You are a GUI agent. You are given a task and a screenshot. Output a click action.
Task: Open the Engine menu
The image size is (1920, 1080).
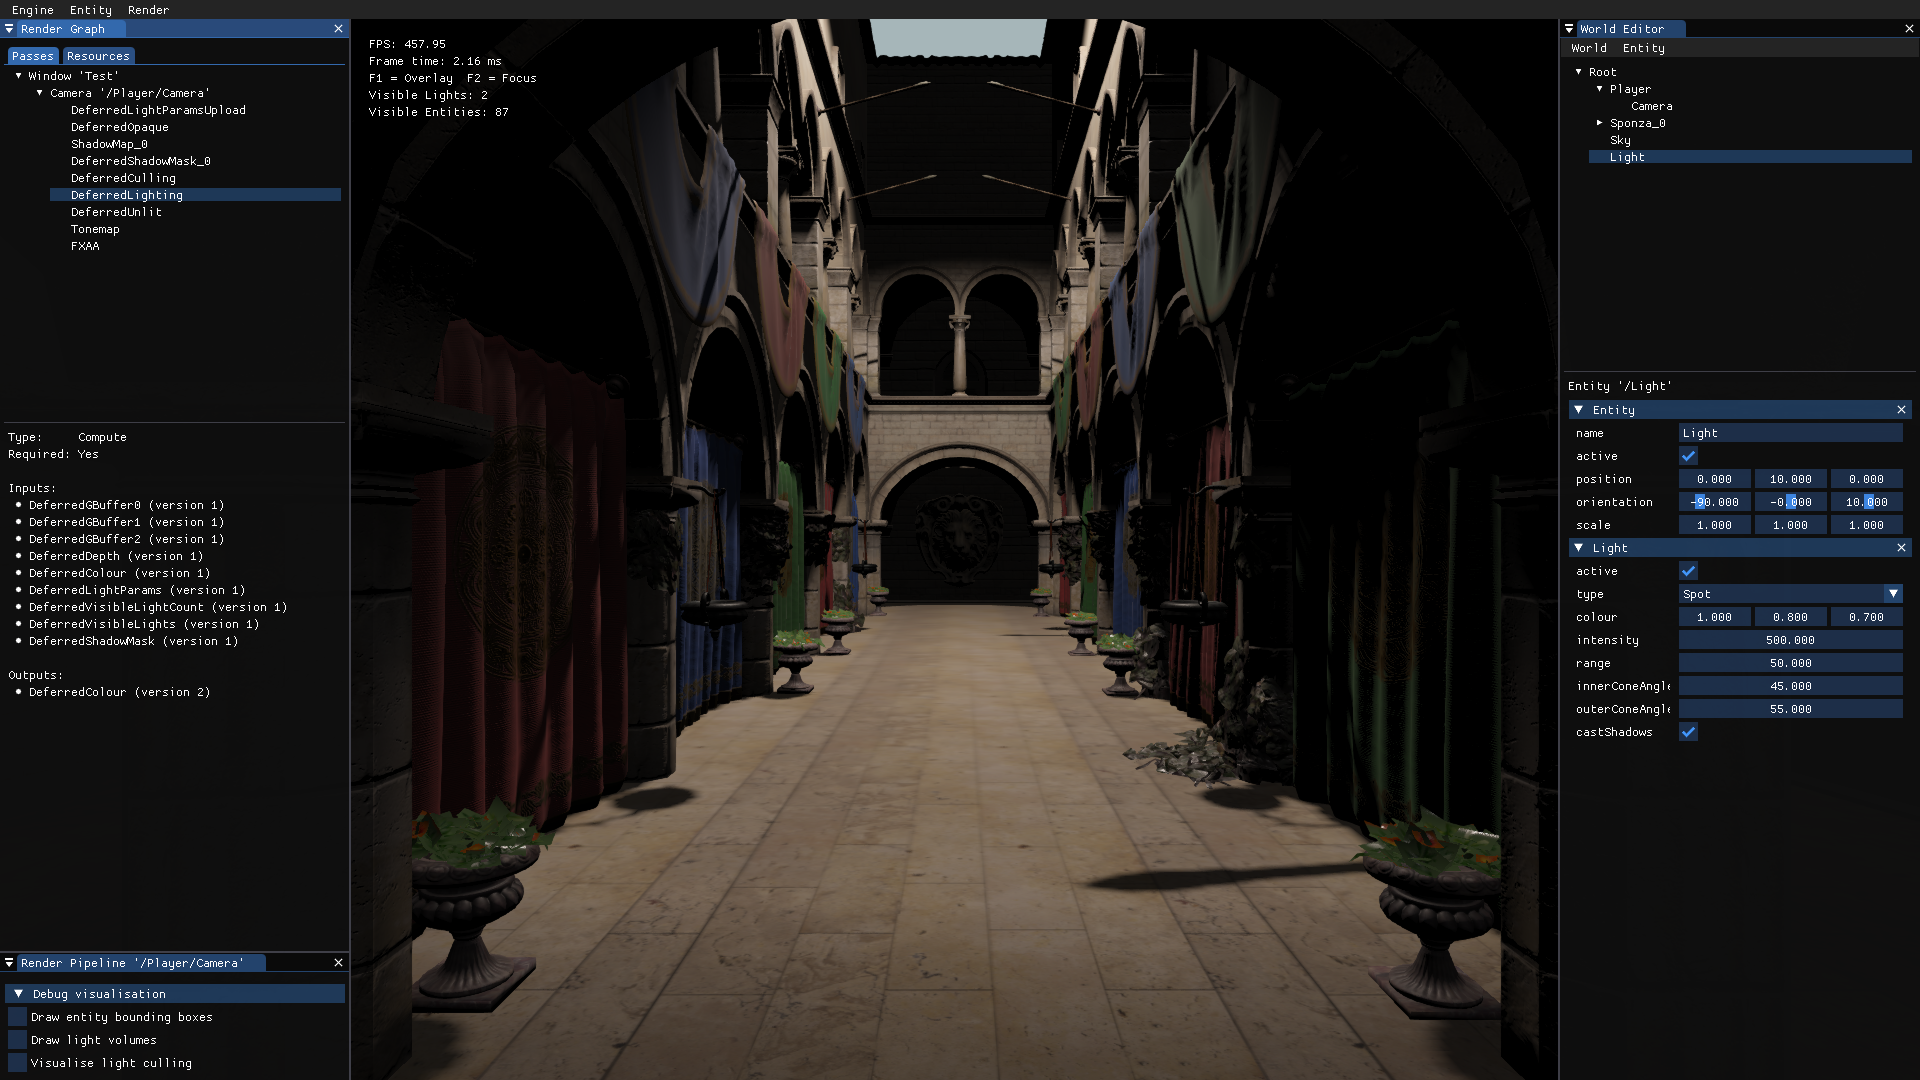(x=33, y=10)
